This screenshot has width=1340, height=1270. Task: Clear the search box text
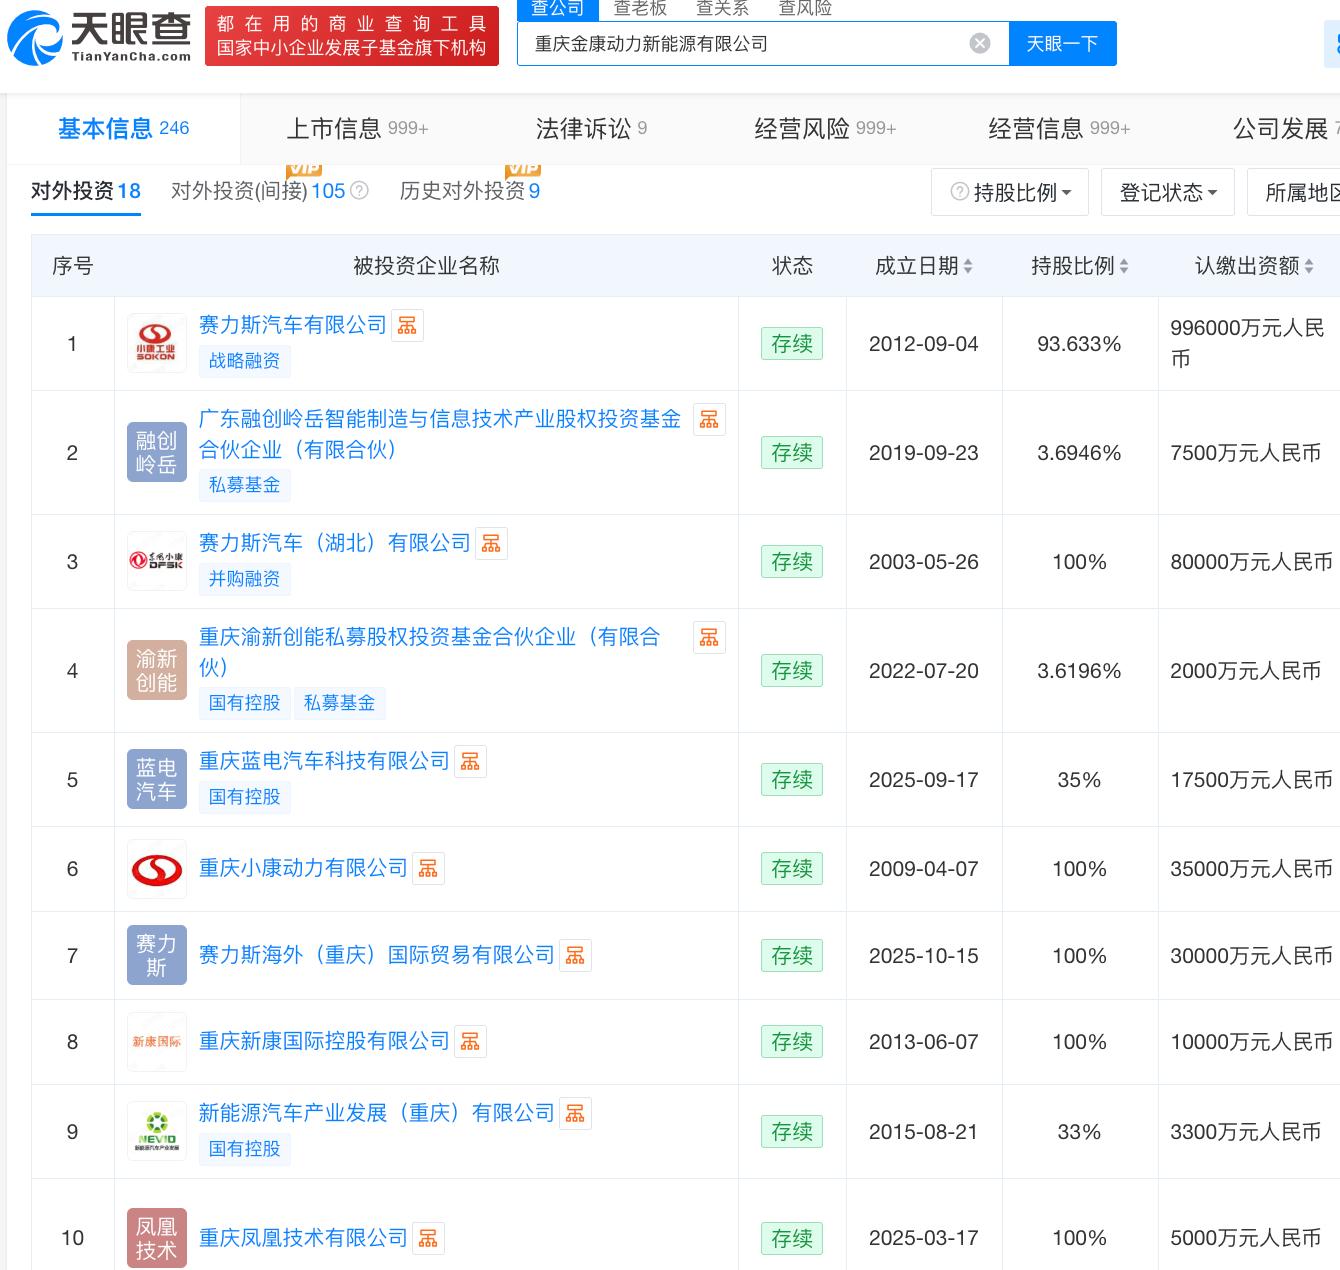[x=980, y=43]
